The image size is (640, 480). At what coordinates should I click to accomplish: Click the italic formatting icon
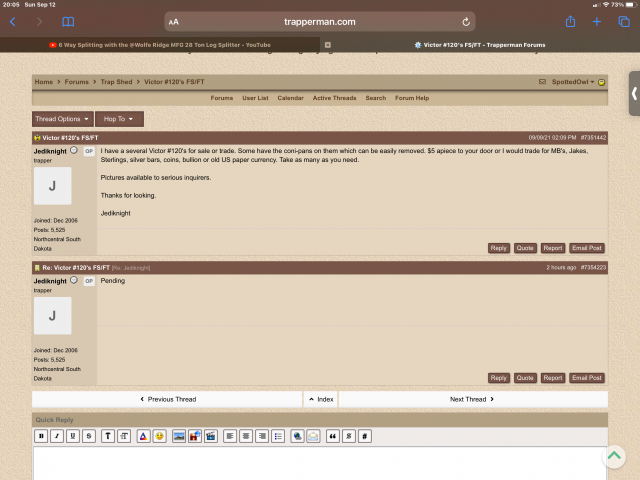pyautogui.click(x=57, y=436)
